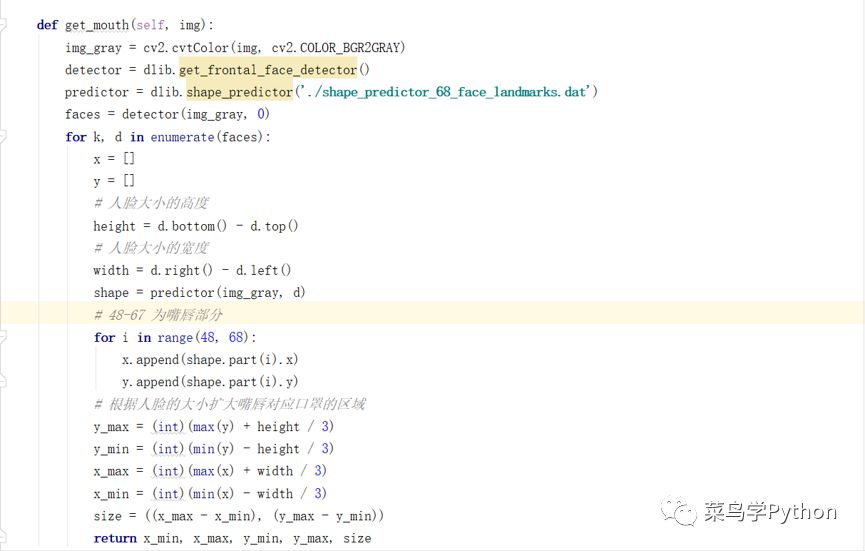Click highlighted get_frontal_face_detector call
Screen dimensions: 865x551
(x=268, y=70)
